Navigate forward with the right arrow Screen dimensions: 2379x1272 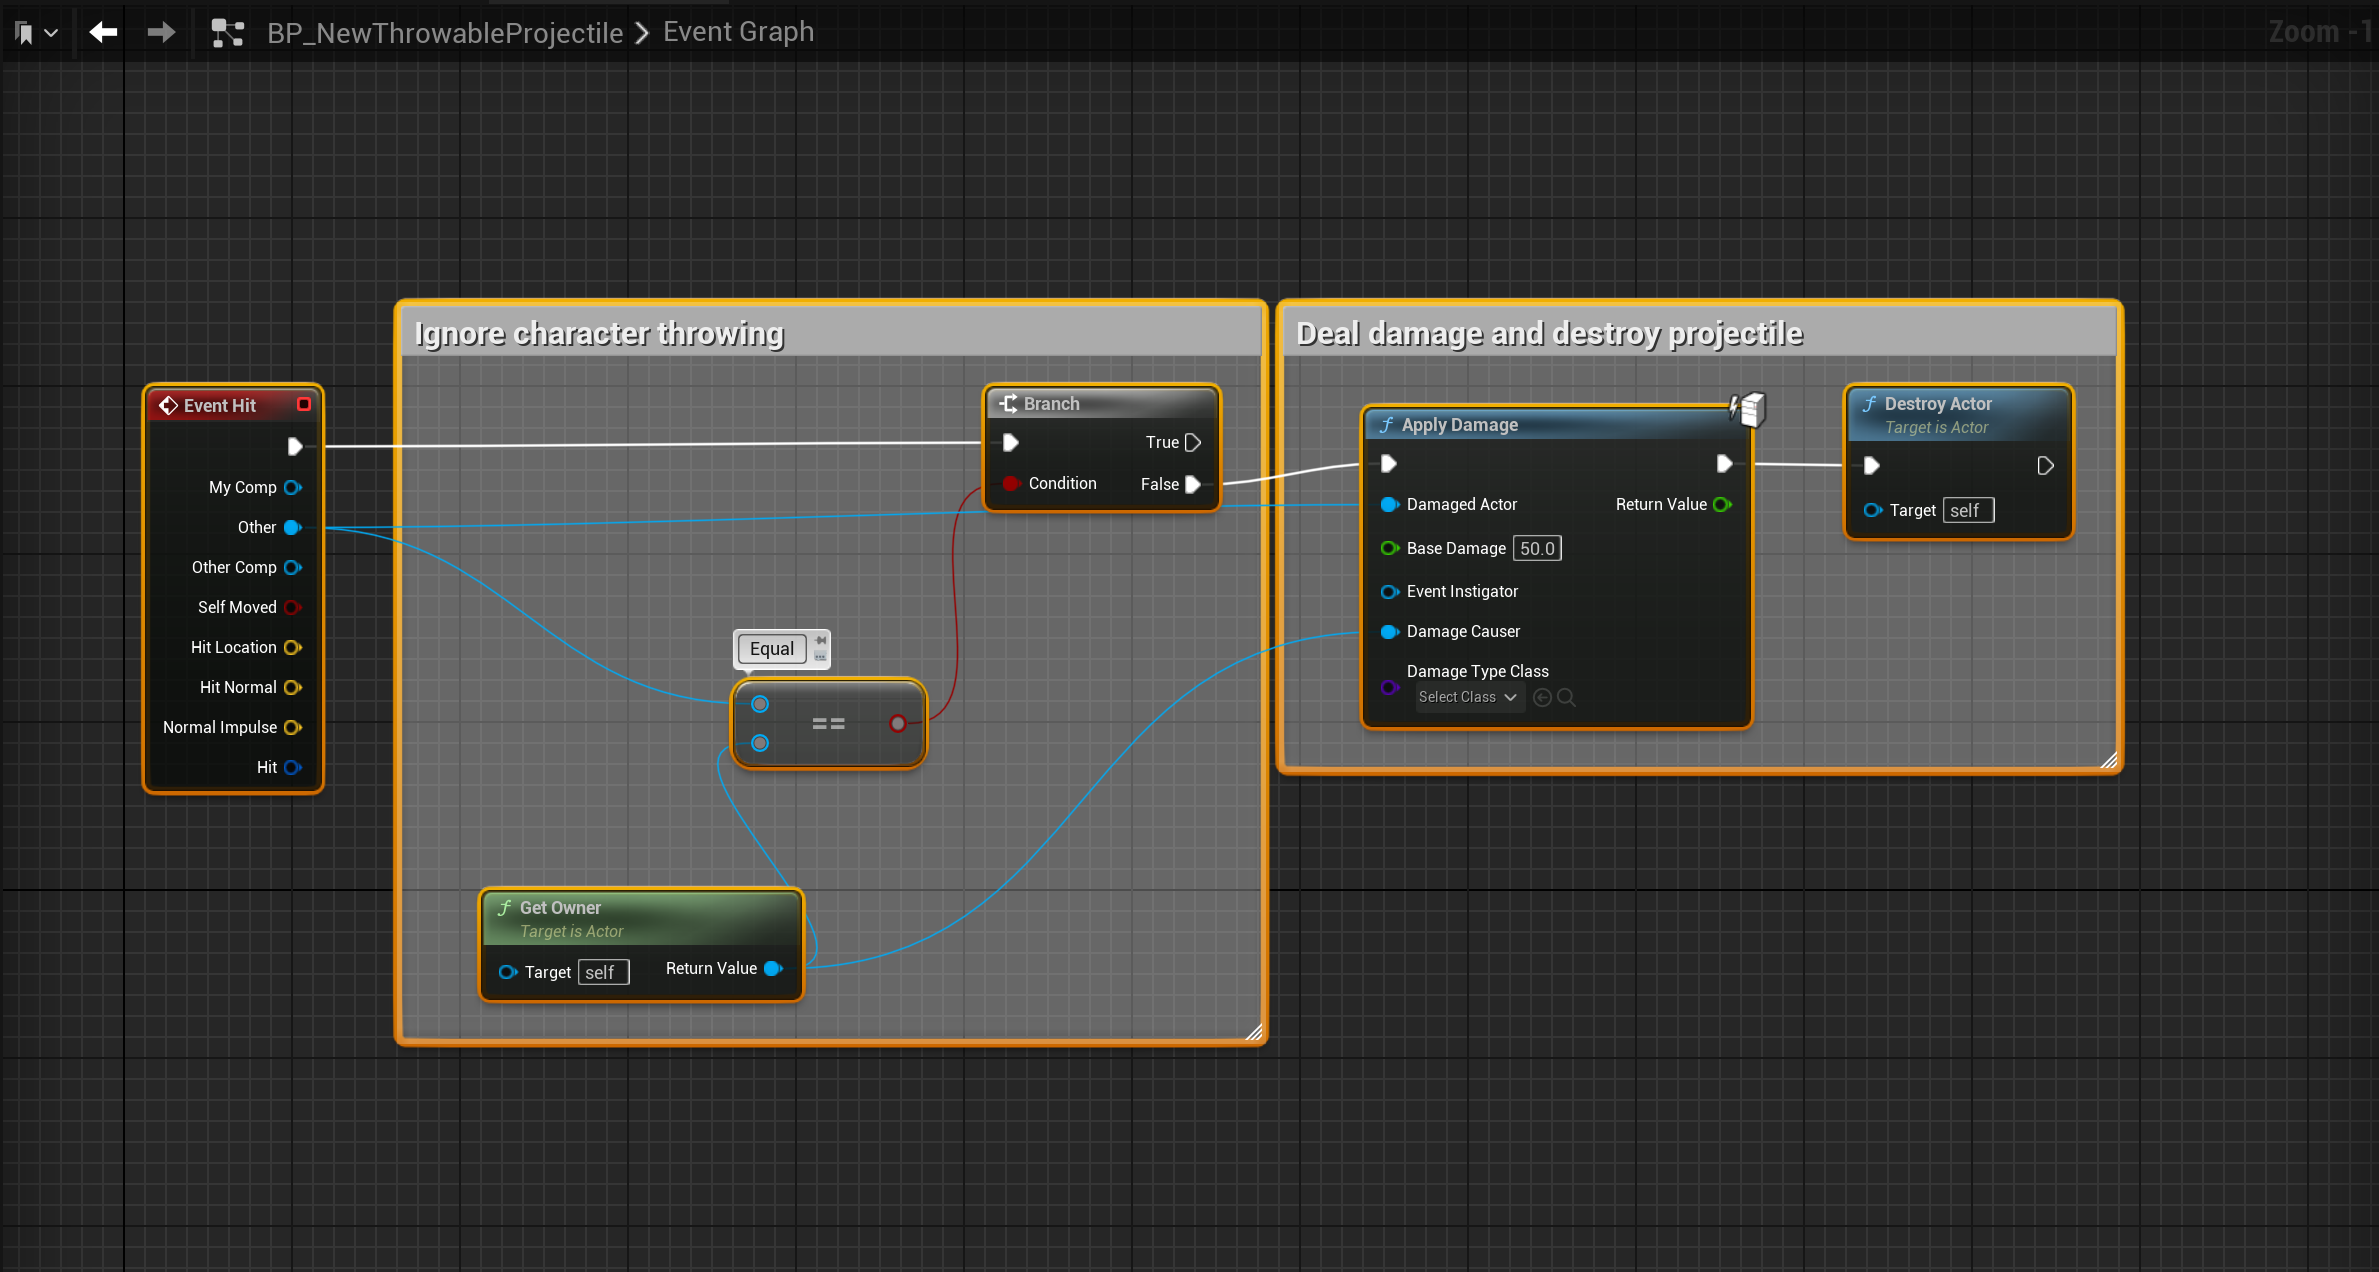[x=160, y=33]
